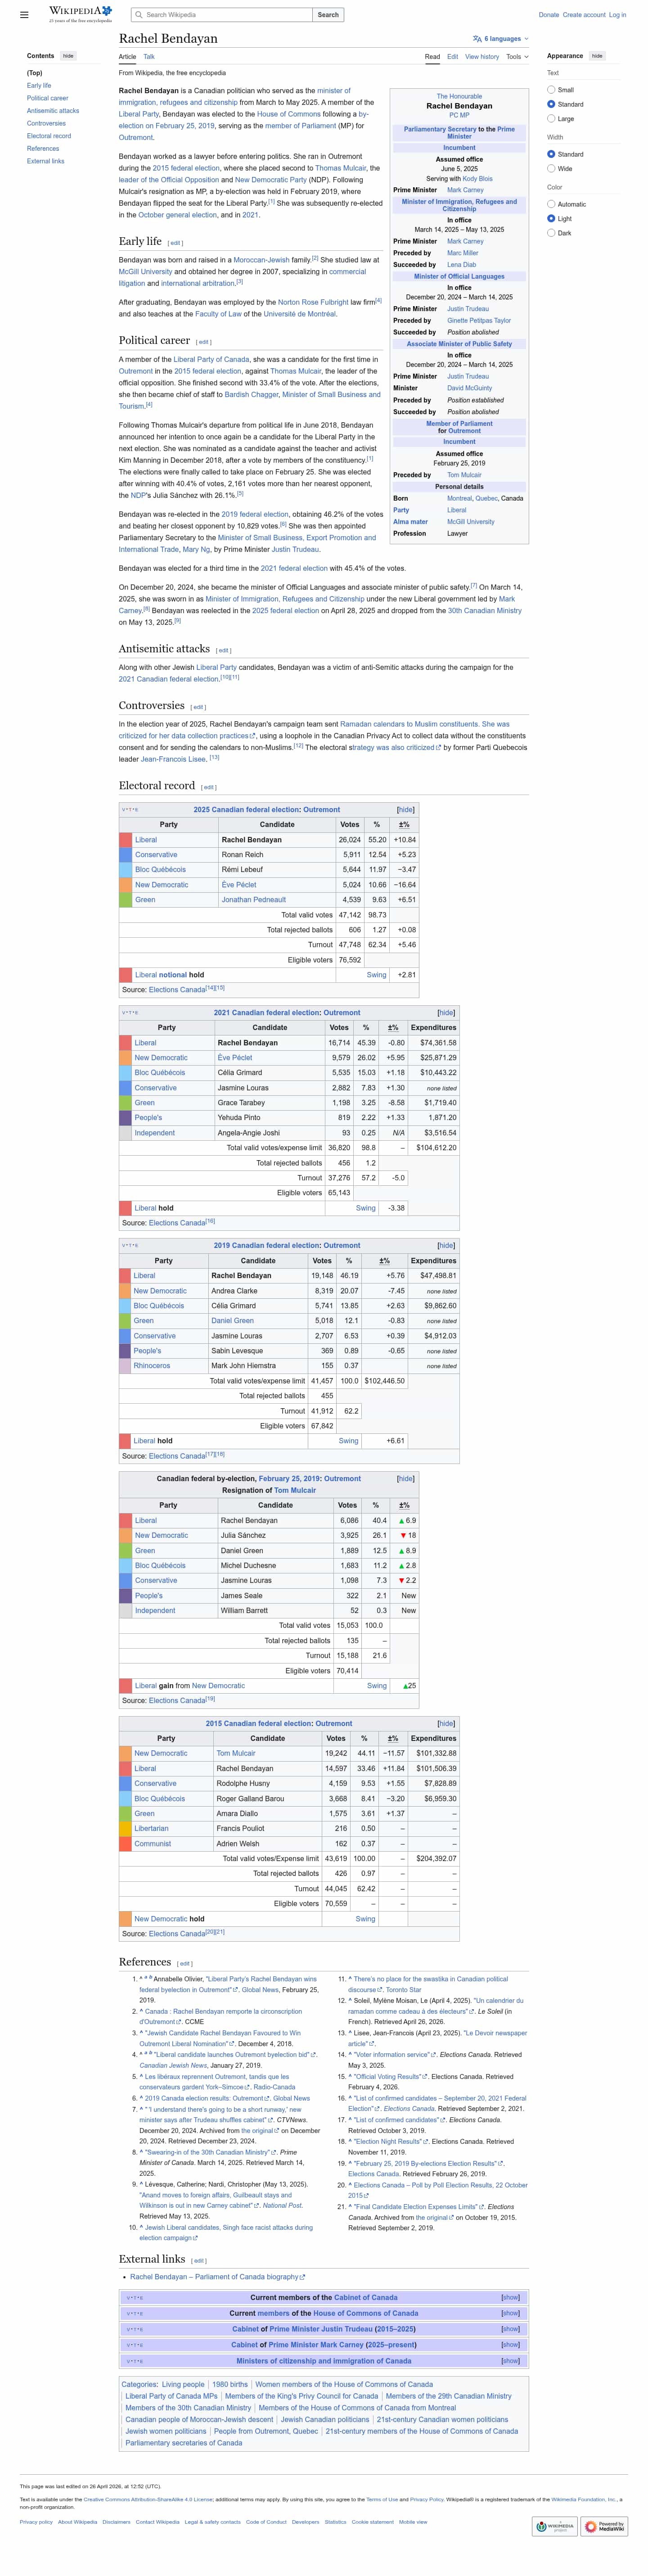
Task: Go to (Top) in Contents sidebar
Action: click(x=35, y=73)
